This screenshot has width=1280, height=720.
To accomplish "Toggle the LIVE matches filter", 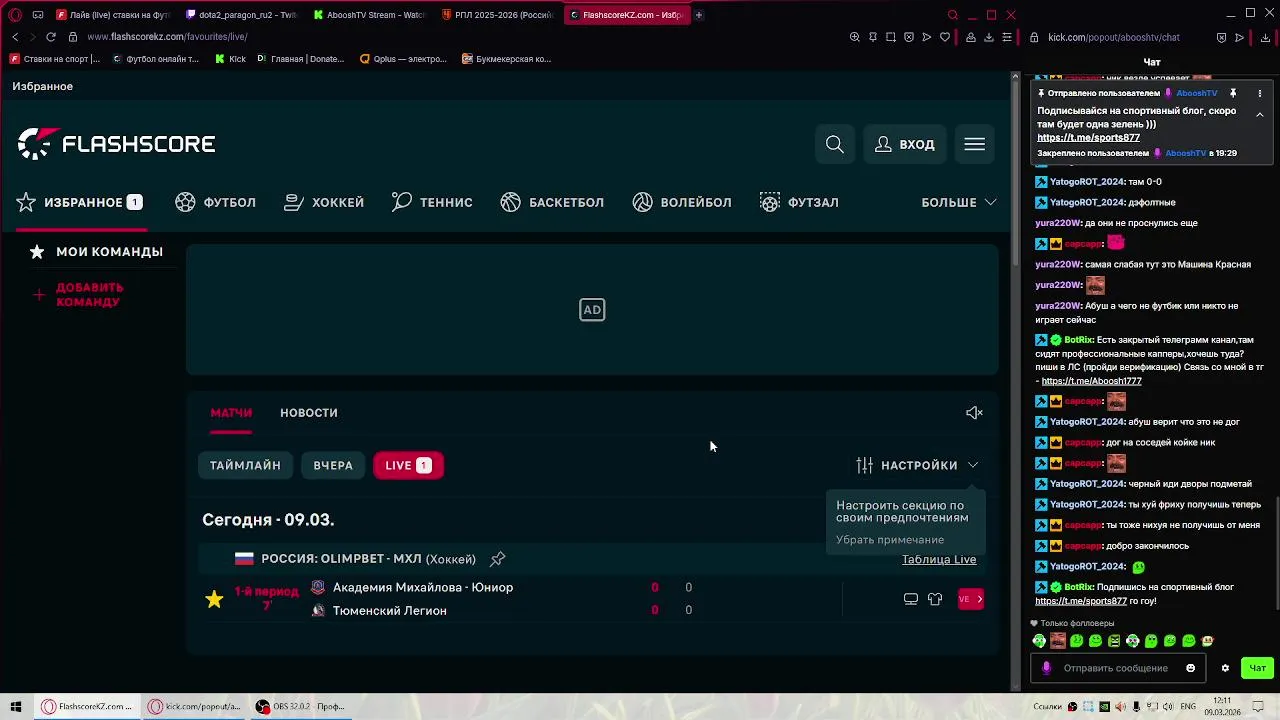I will point(408,466).
